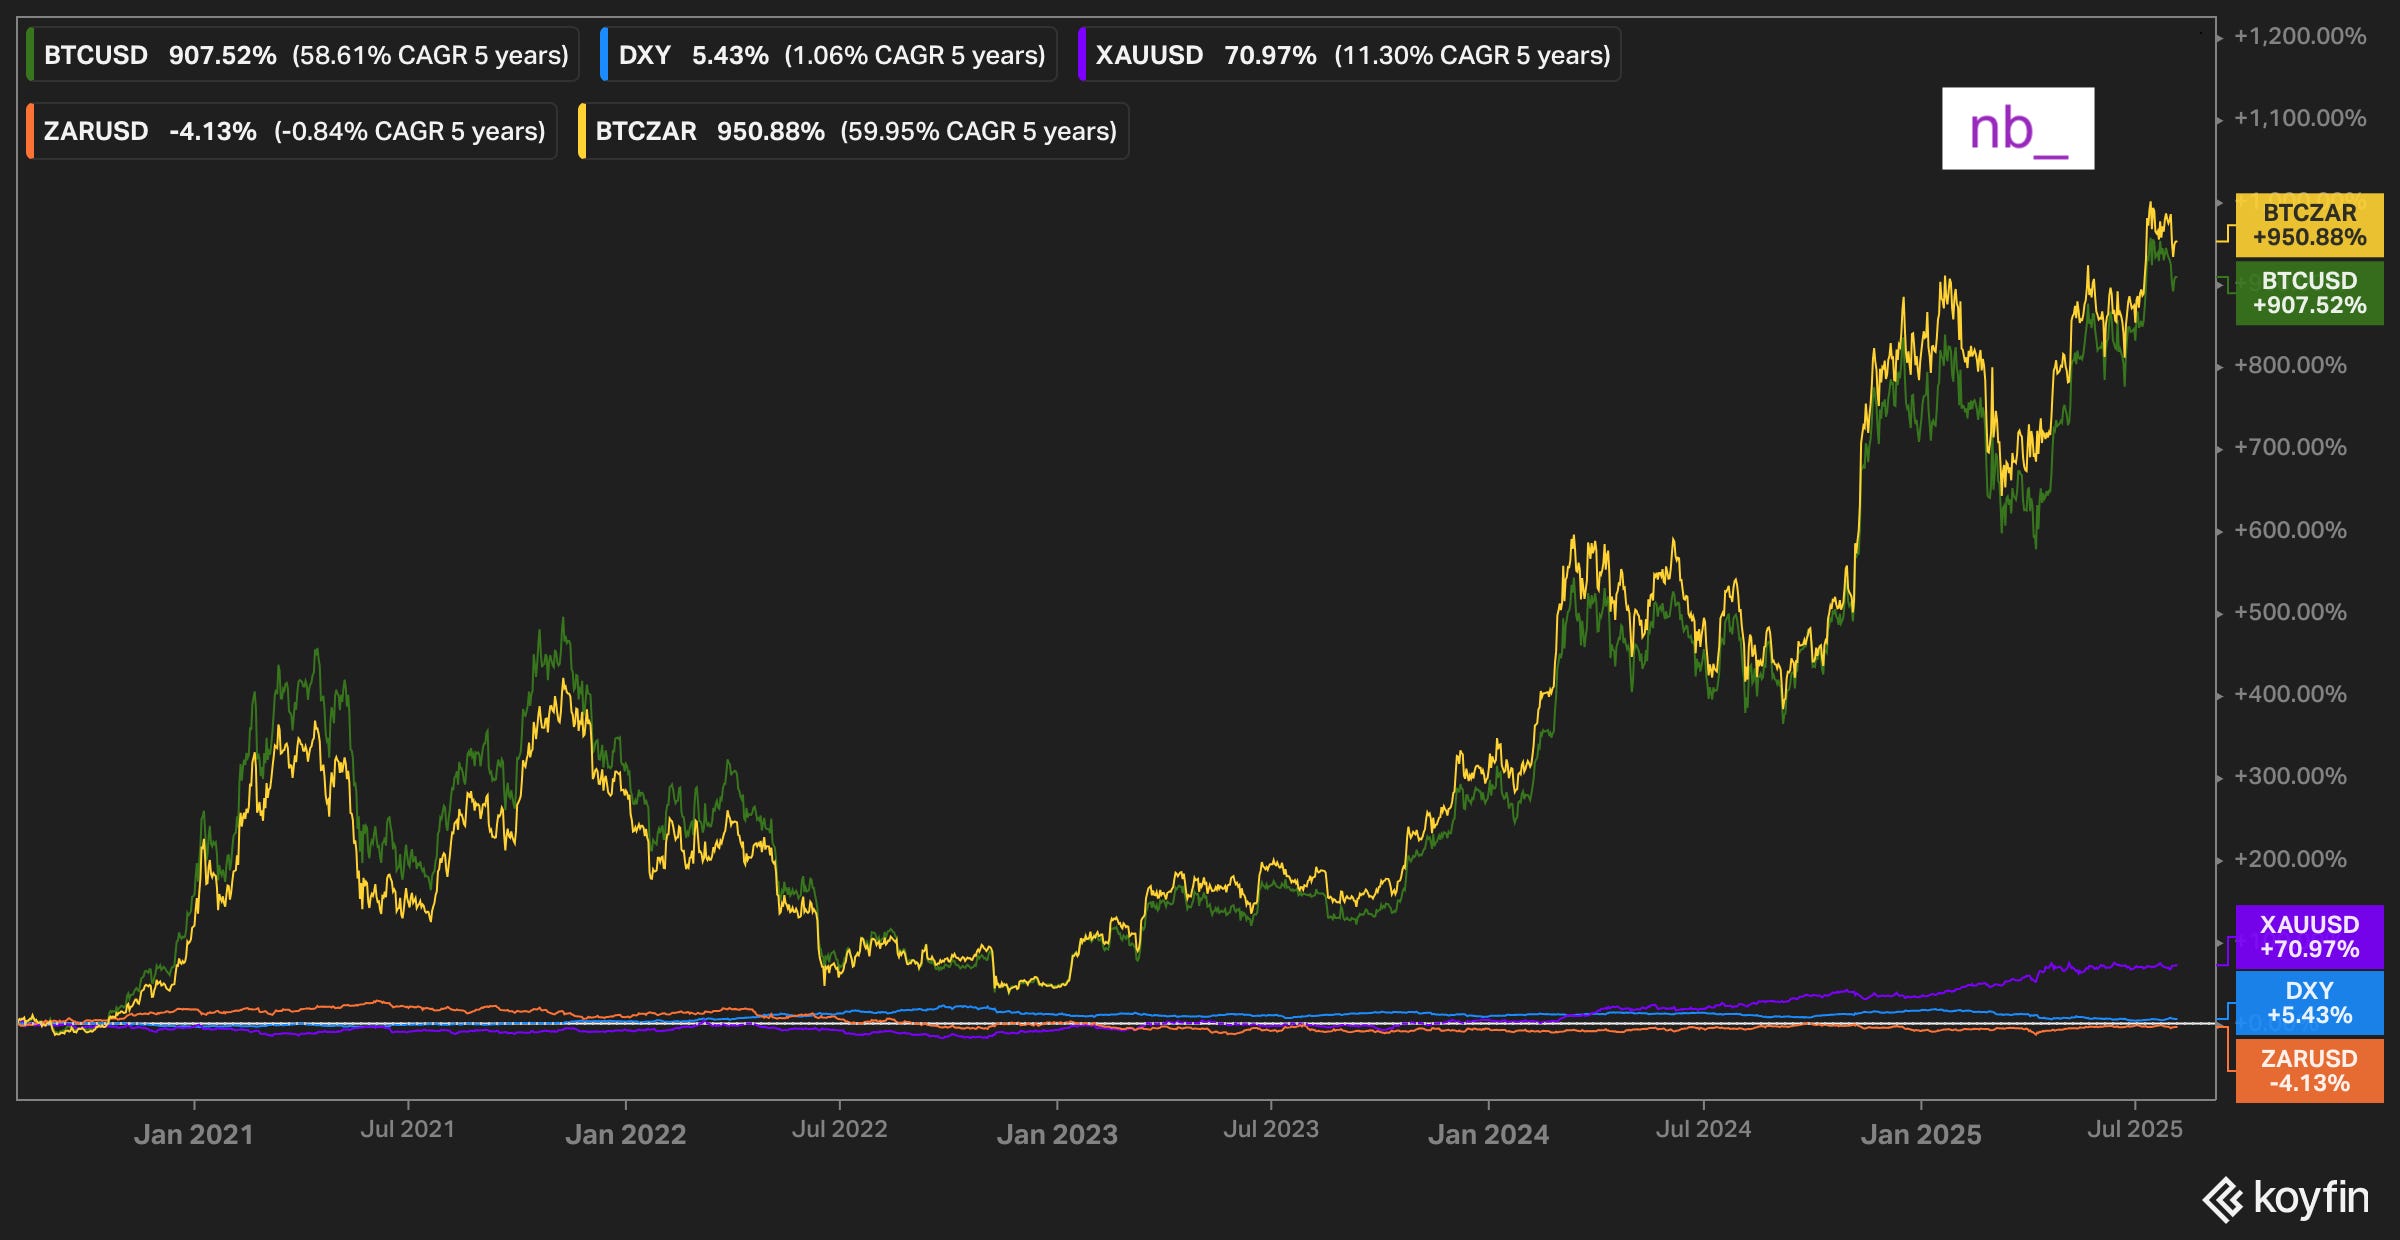The width and height of the screenshot is (2400, 1240).
Task: Click the green BTCUSD color bar
Action: click(x=30, y=55)
